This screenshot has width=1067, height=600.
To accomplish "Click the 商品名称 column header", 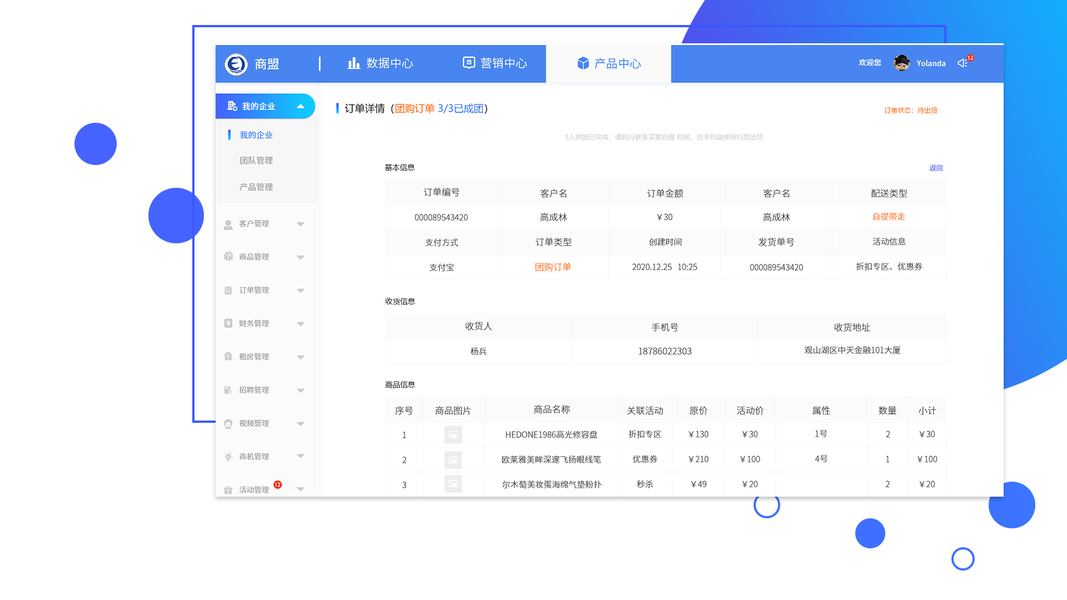I will [551, 410].
